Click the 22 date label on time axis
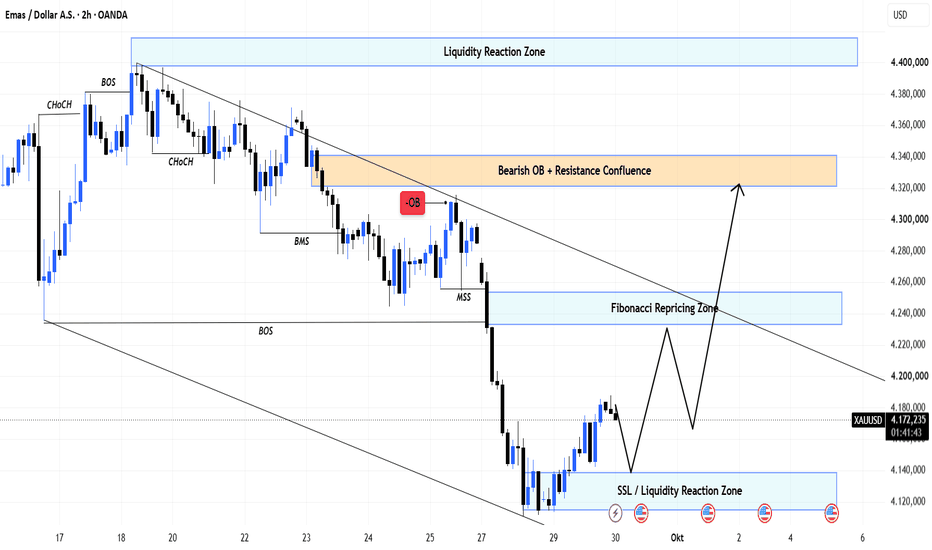The height and width of the screenshot is (550, 932). (244, 538)
